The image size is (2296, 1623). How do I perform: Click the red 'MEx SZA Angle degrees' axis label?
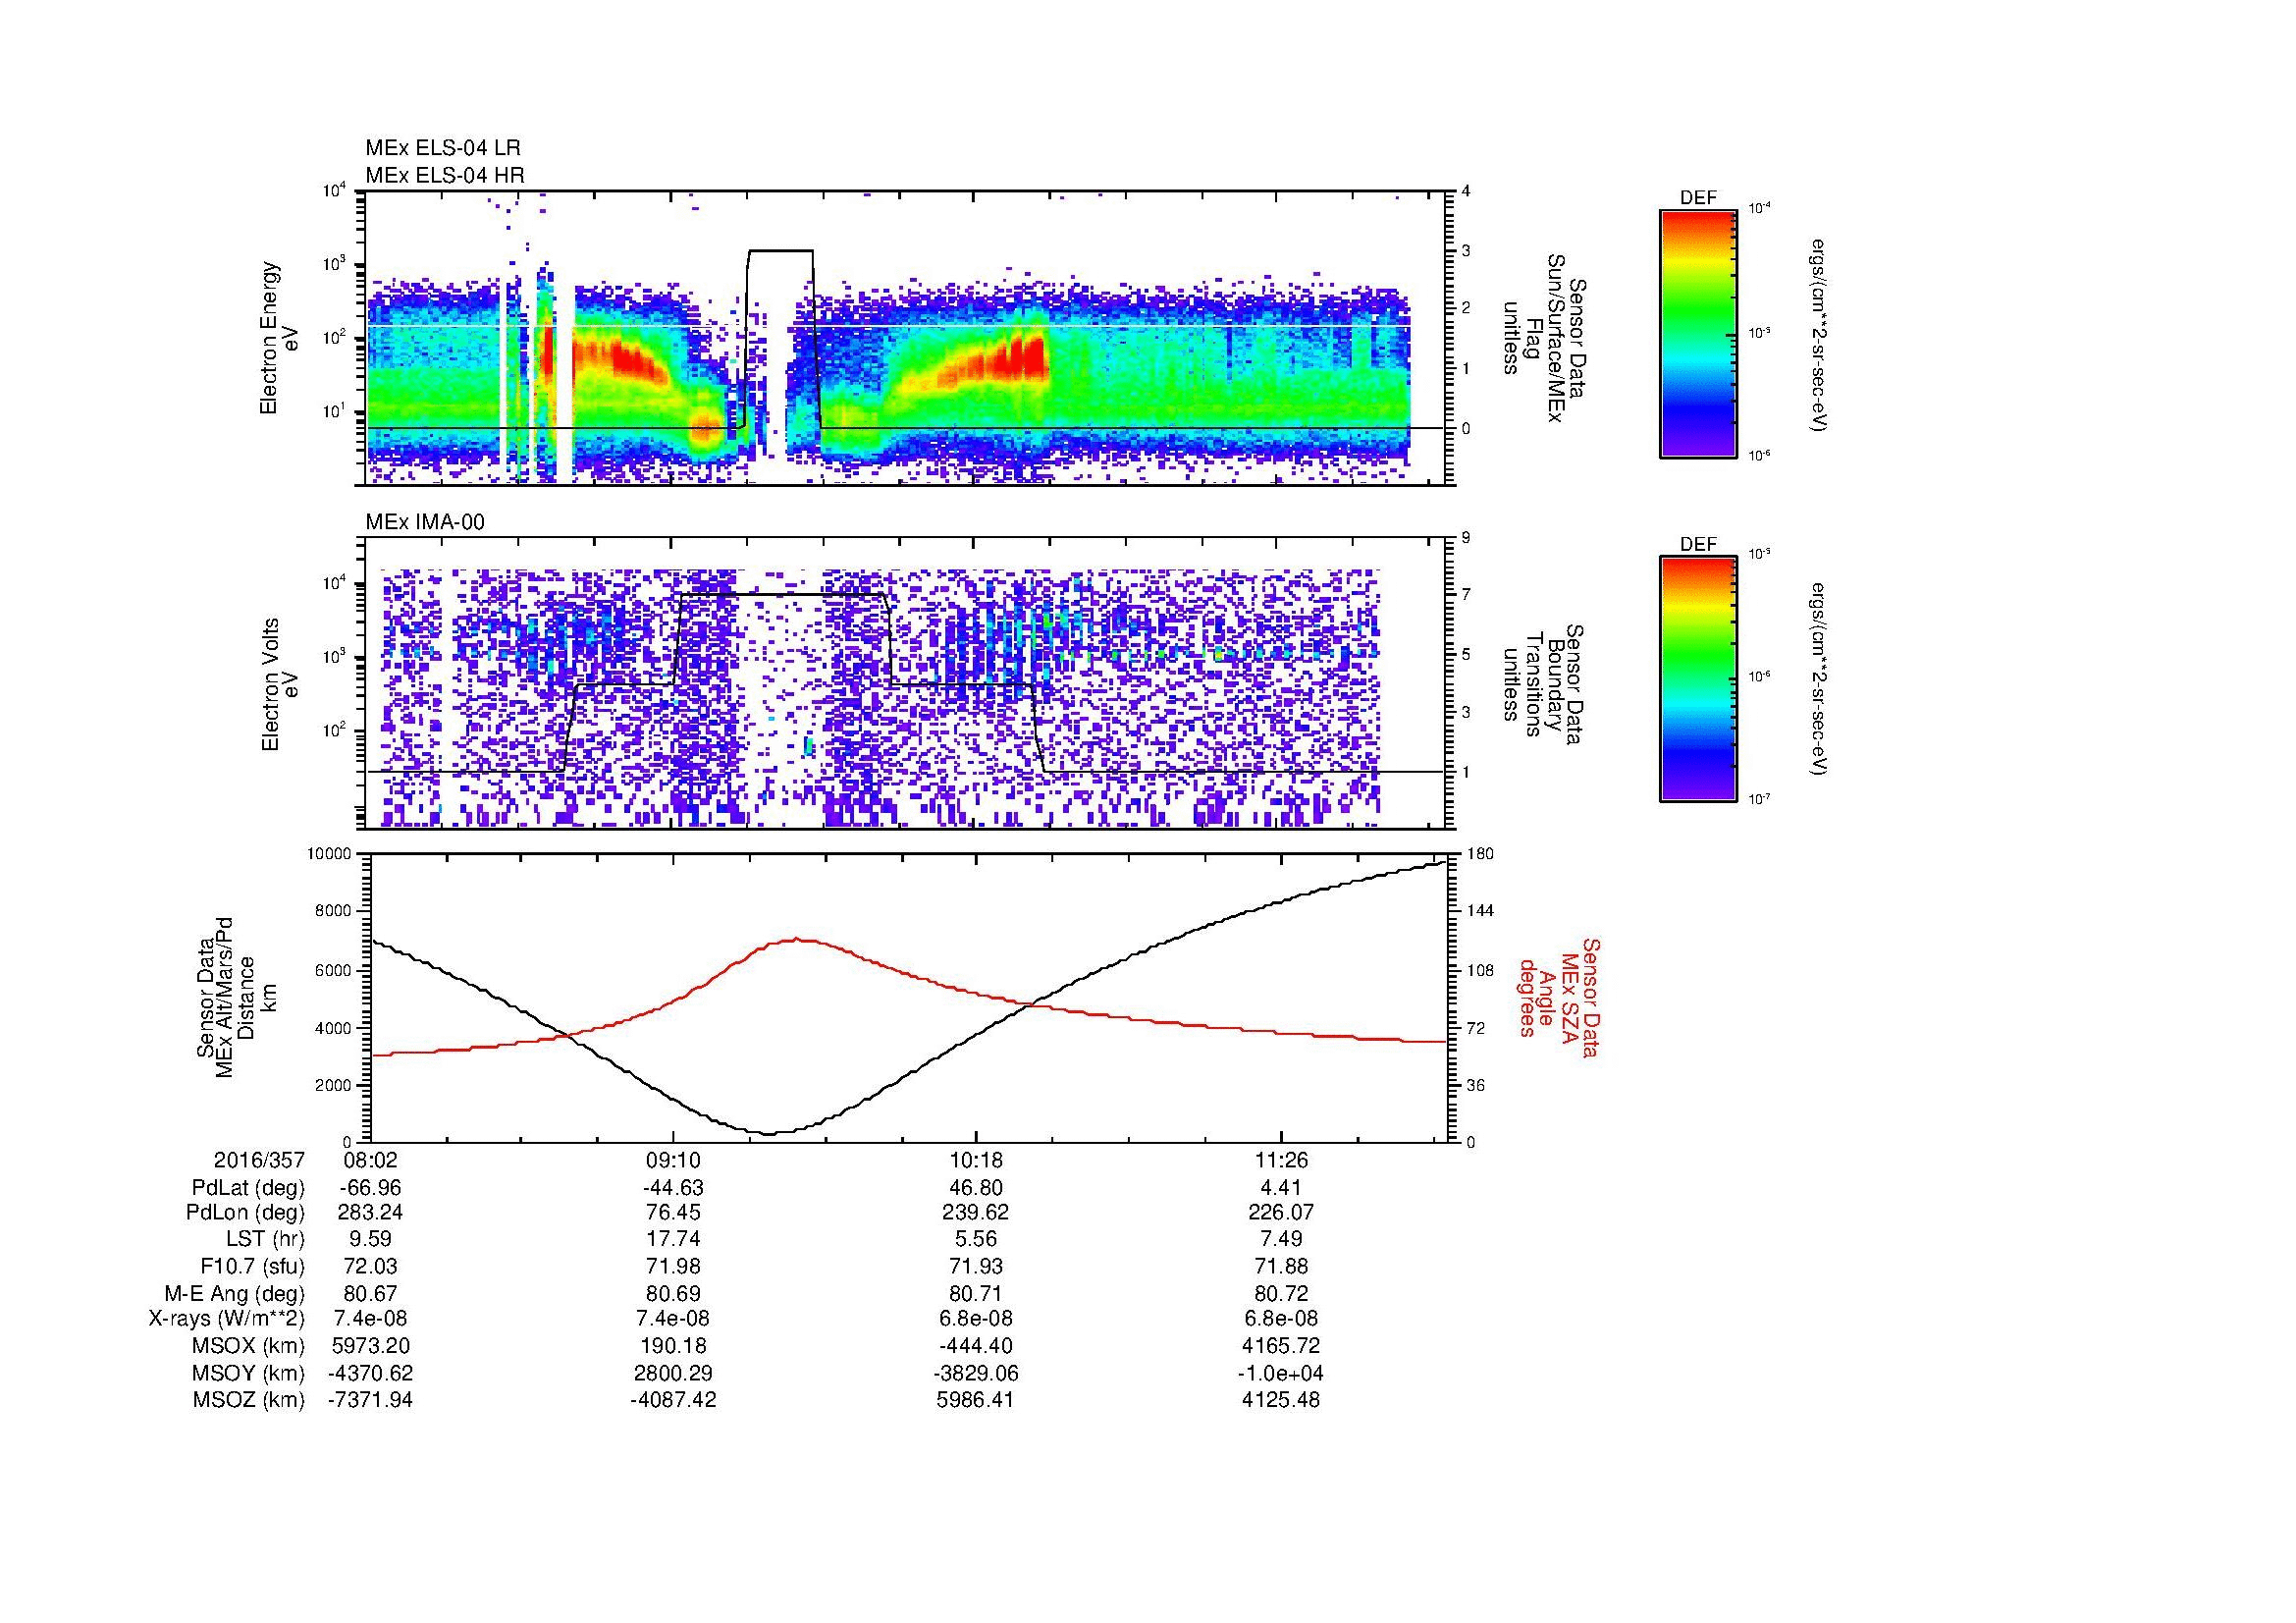click(x=1559, y=997)
